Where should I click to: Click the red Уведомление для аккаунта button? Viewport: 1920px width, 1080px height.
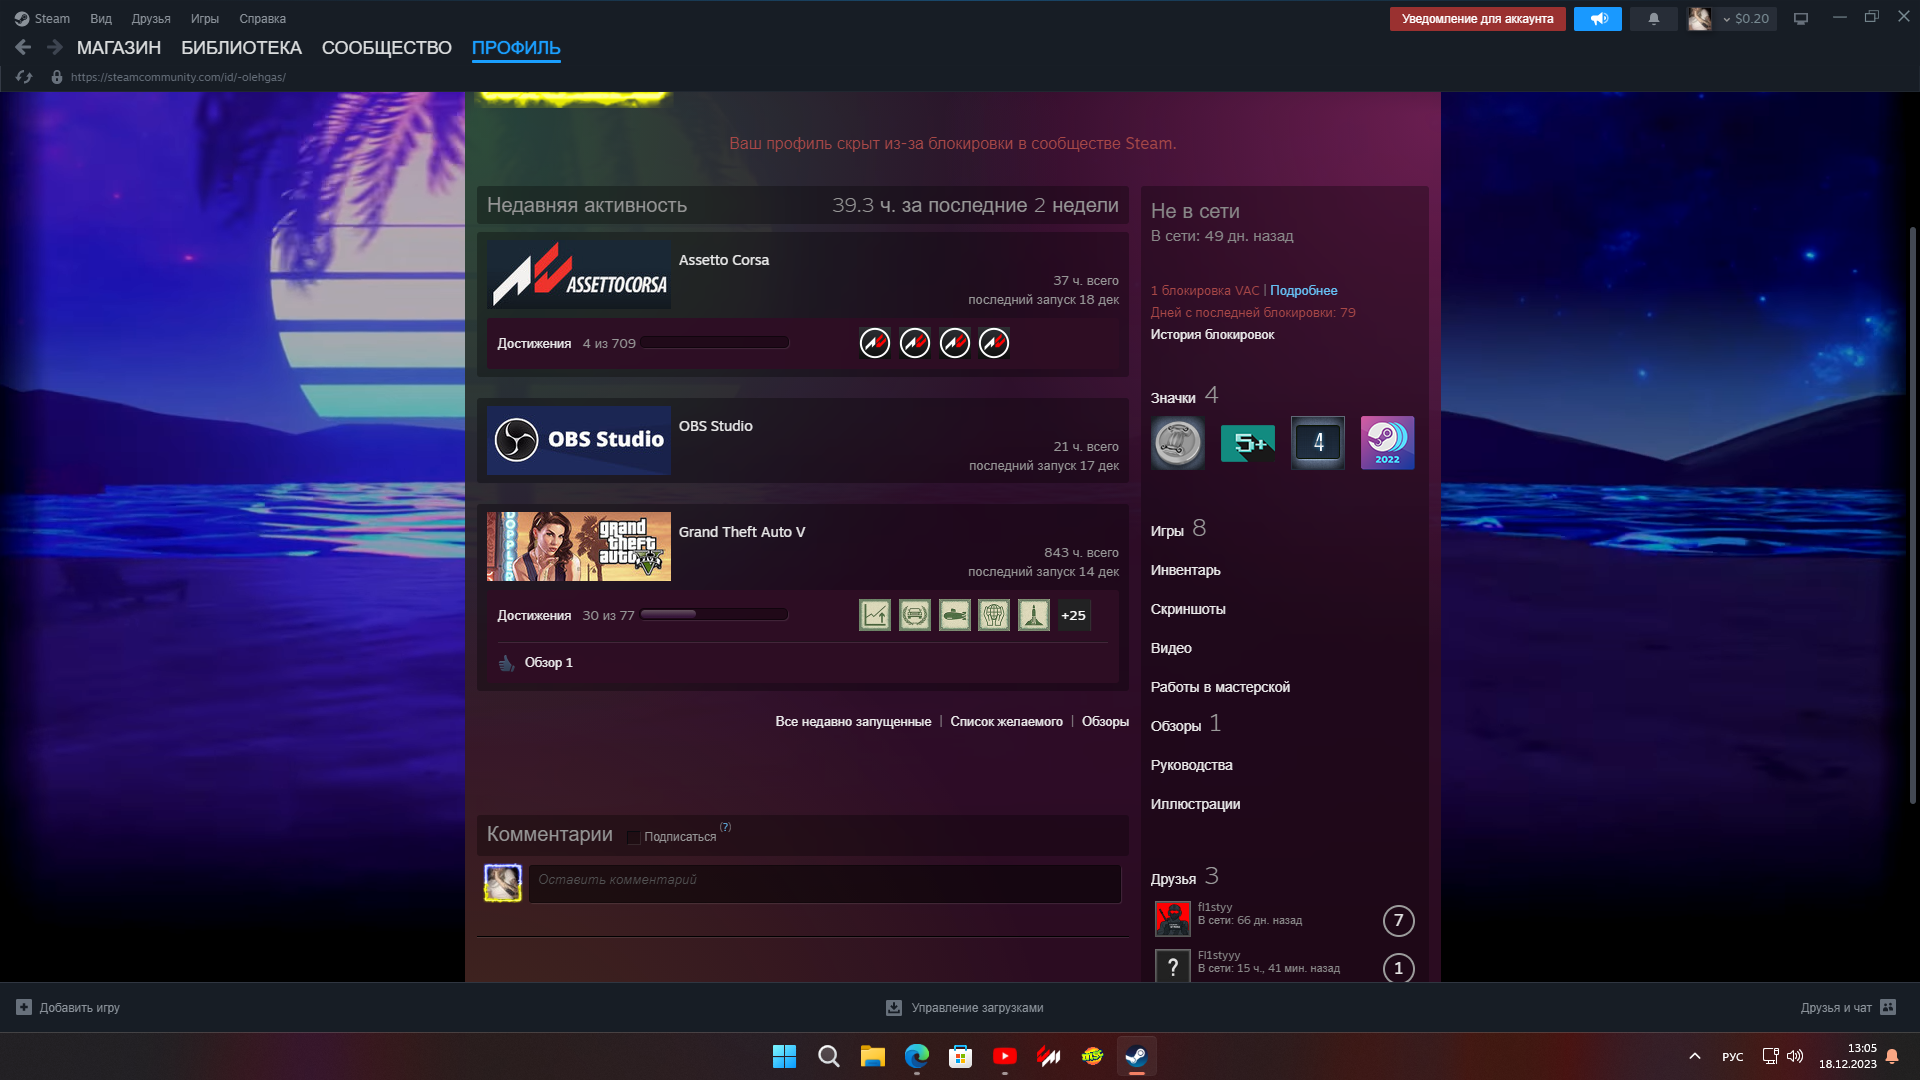click(1478, 19)
